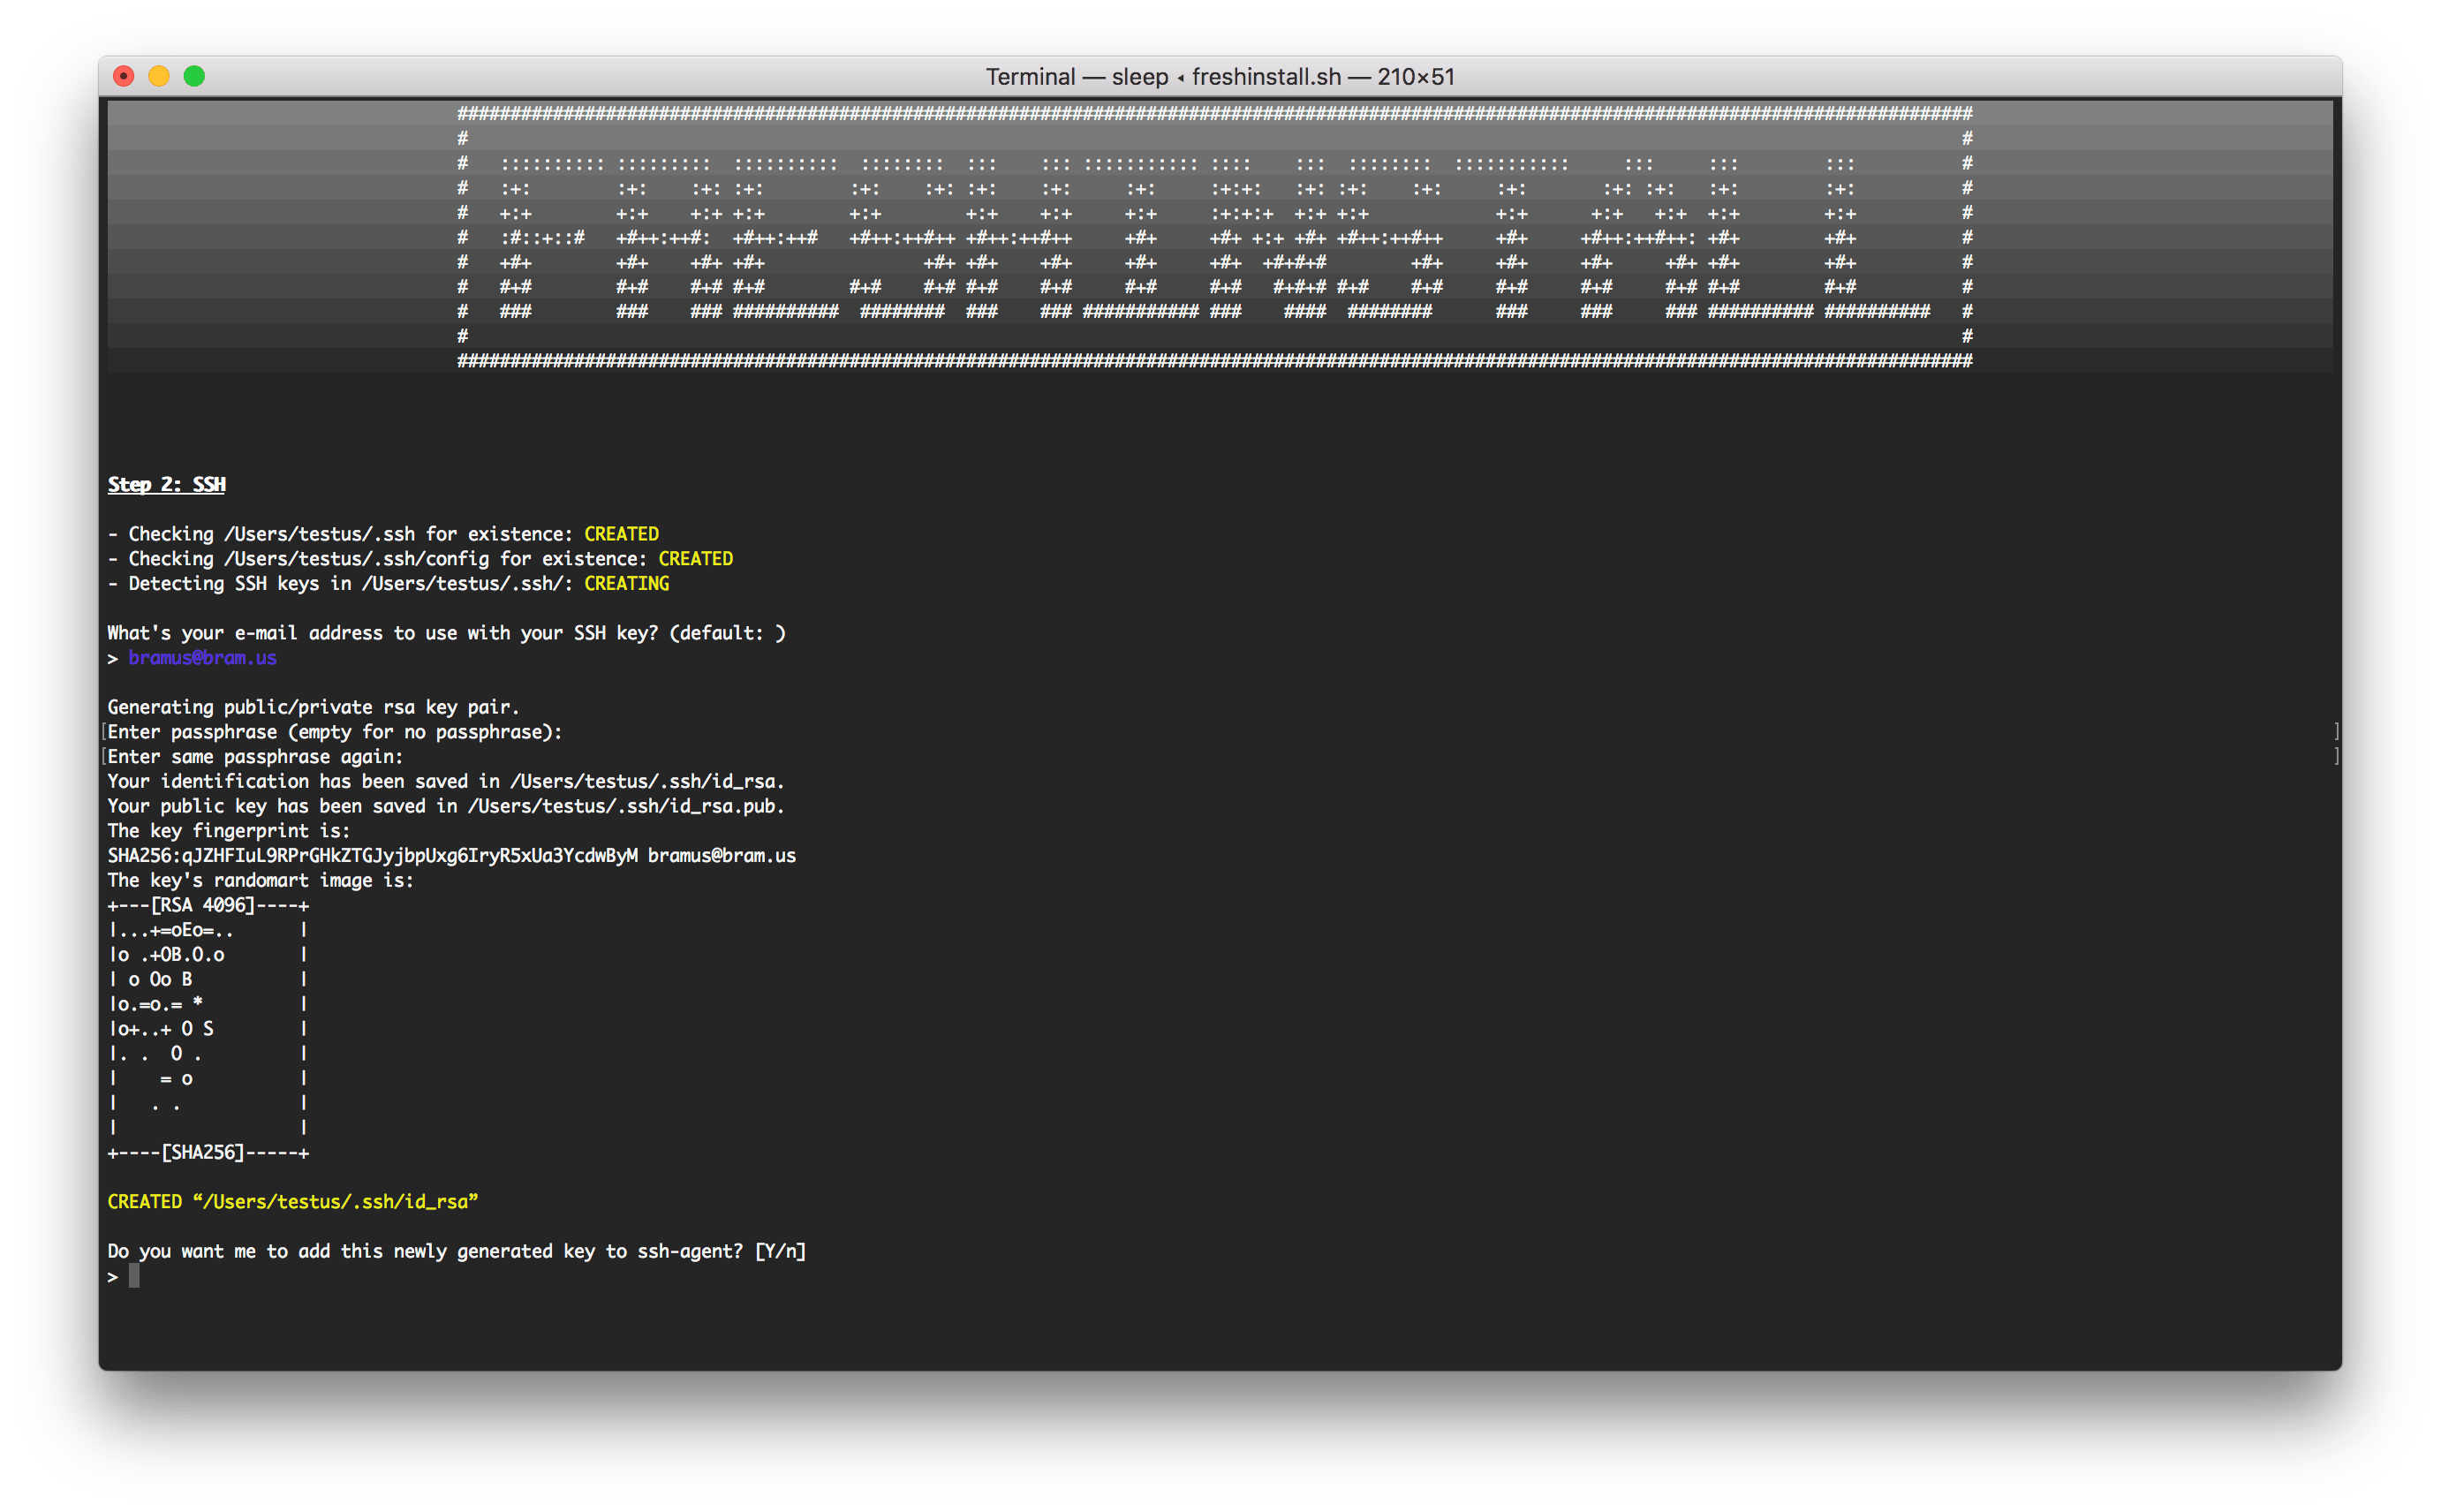Viewport: 2441px width, 1512px height.
Task: Click the red close window button
Action: pyautogui.click(x=124, y=76)
